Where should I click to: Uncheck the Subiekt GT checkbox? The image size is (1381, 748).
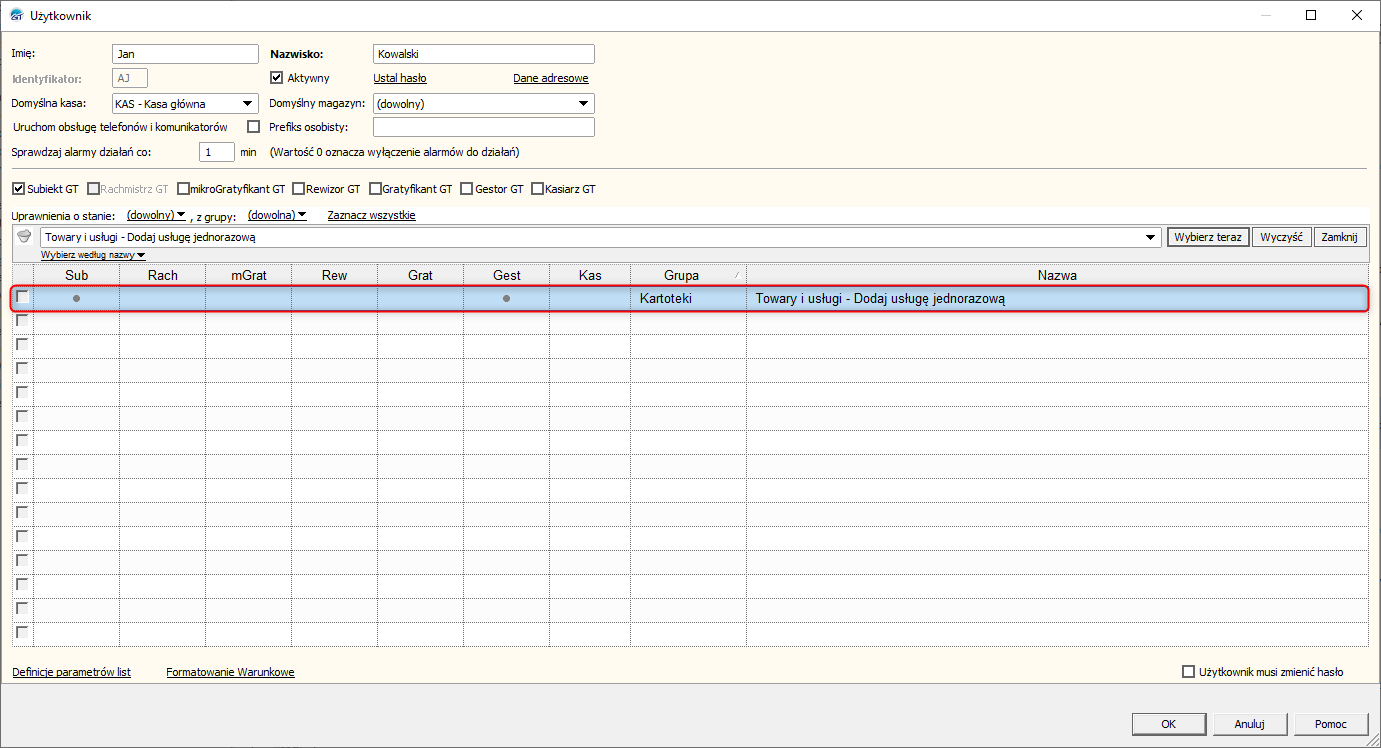[x=18, y=188]
